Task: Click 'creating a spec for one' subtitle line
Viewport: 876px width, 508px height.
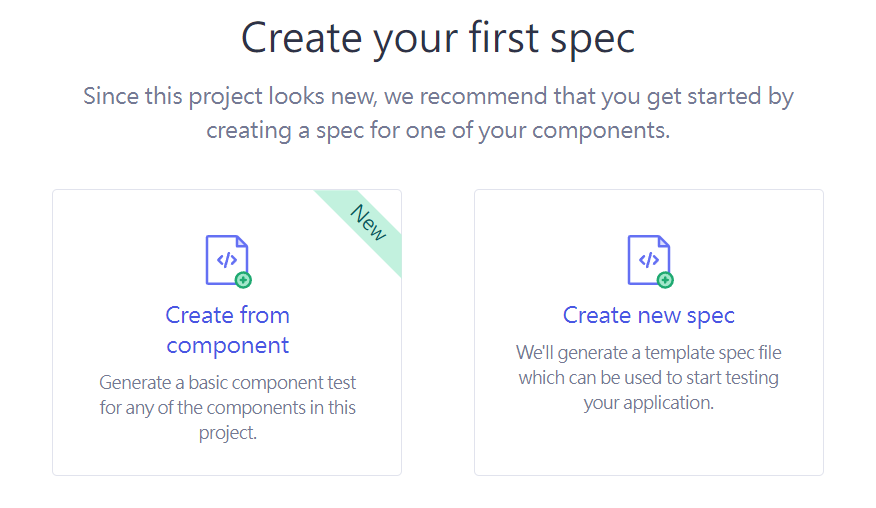Action: coord(438,131)
